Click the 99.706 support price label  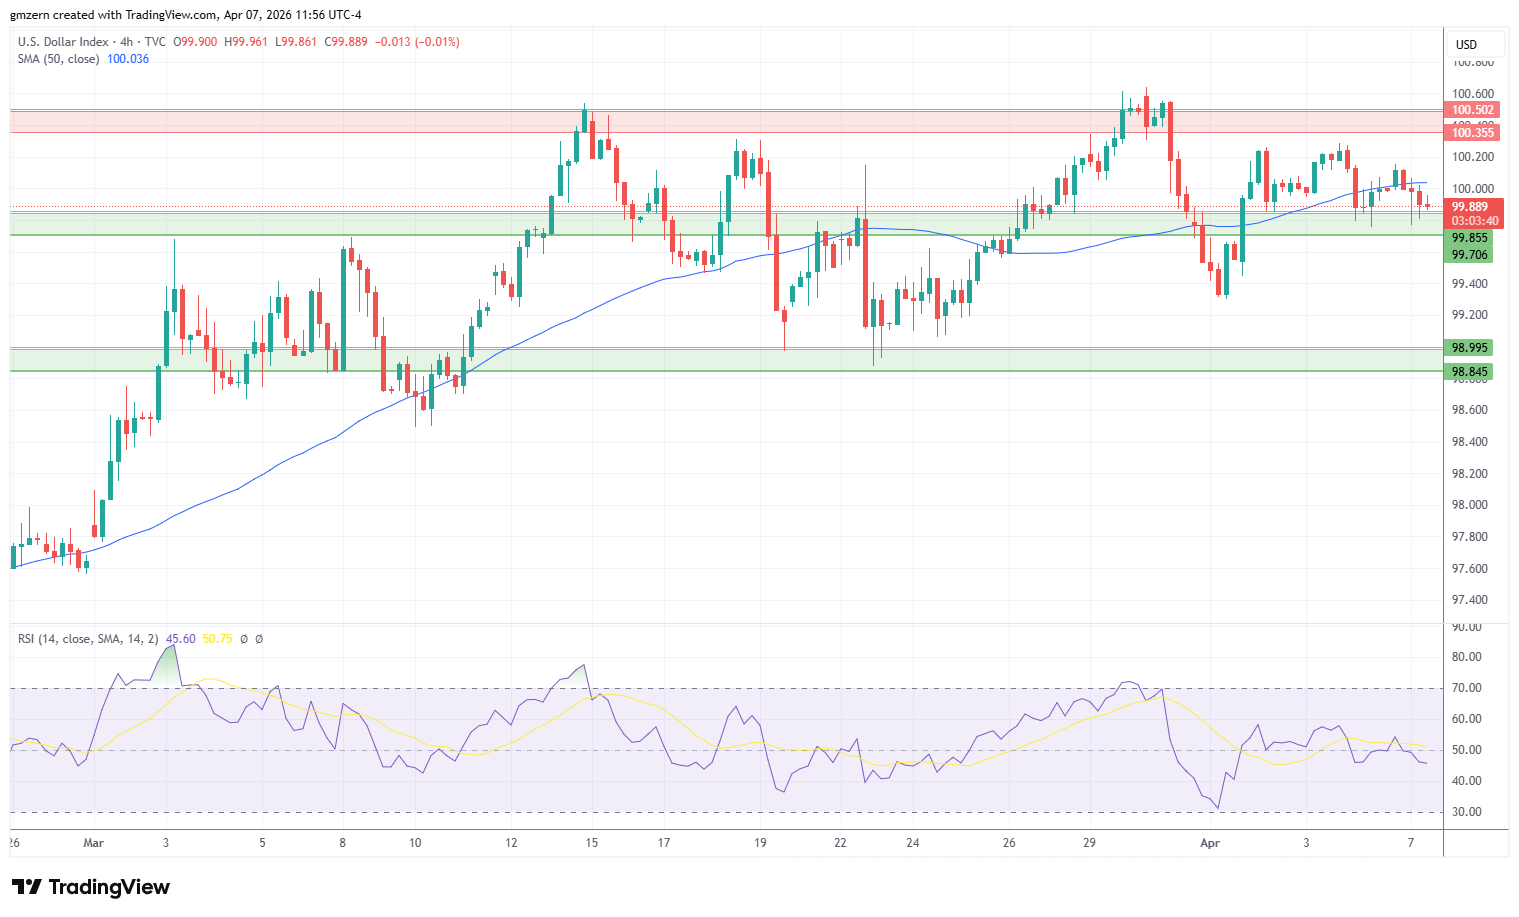[1470, 255]
